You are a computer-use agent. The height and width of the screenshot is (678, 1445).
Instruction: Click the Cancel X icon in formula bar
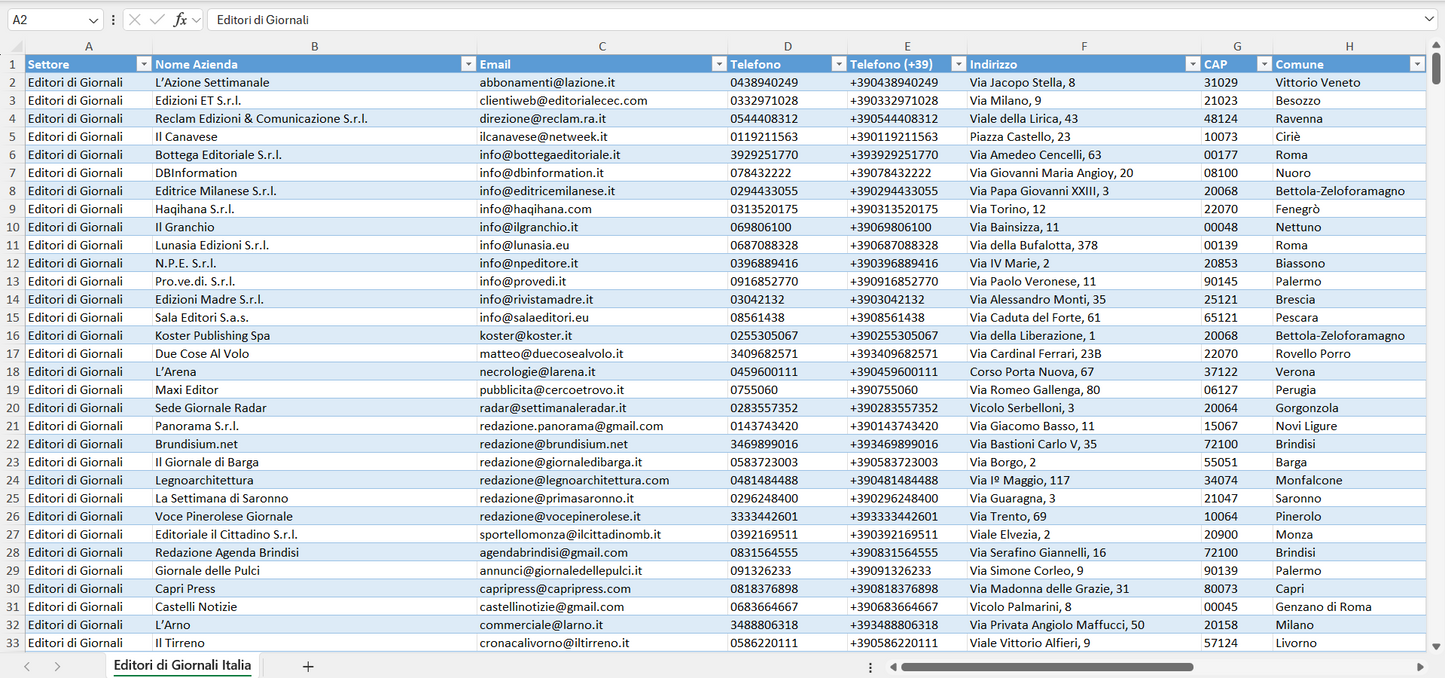coord(135,20)
